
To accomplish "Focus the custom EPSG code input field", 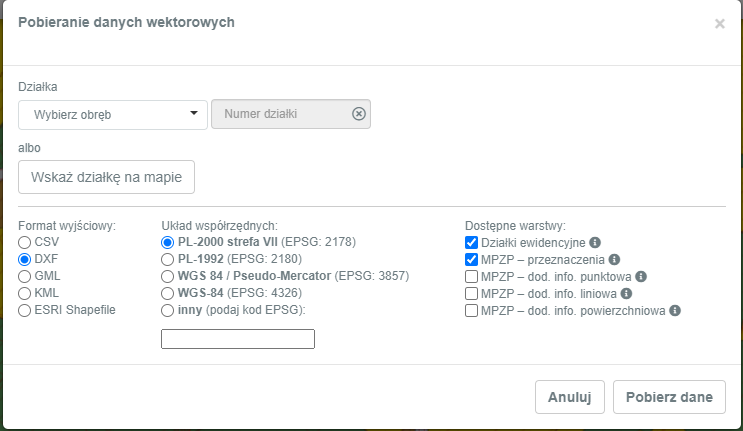I will click(x=238, y=339).
